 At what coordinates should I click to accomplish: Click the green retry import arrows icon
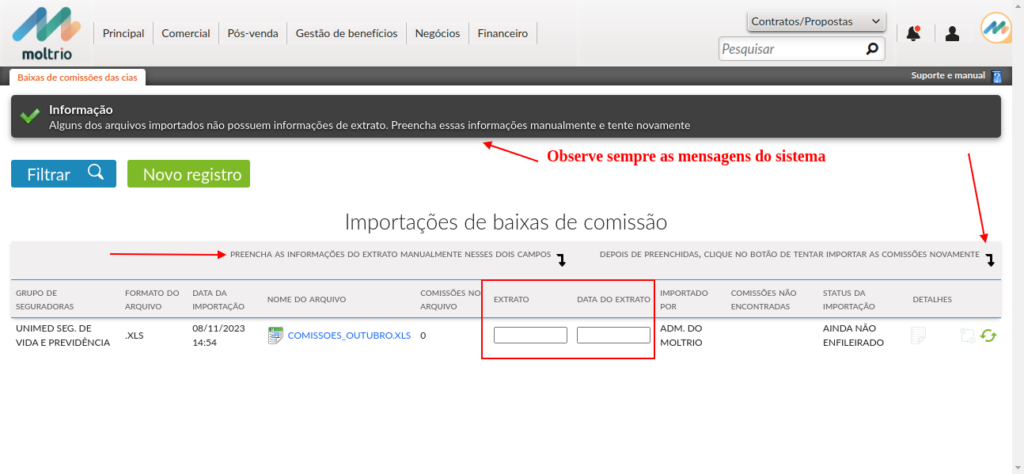click(988, 336)
